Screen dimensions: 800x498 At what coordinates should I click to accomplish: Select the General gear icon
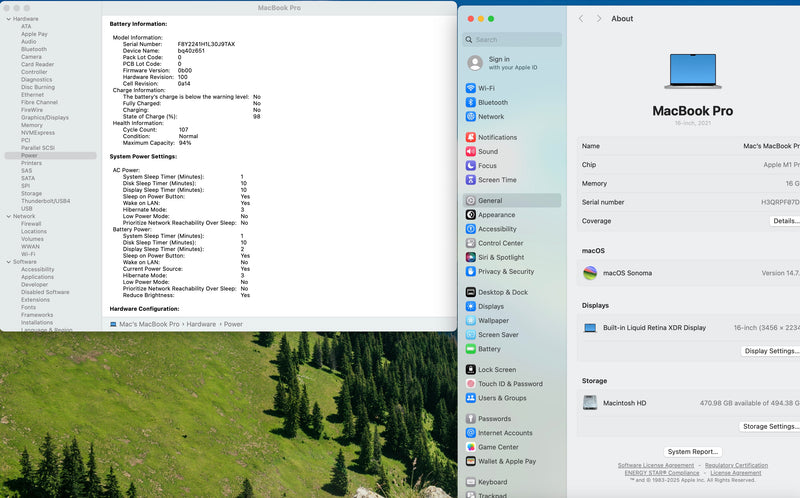(x=470, y=201)
